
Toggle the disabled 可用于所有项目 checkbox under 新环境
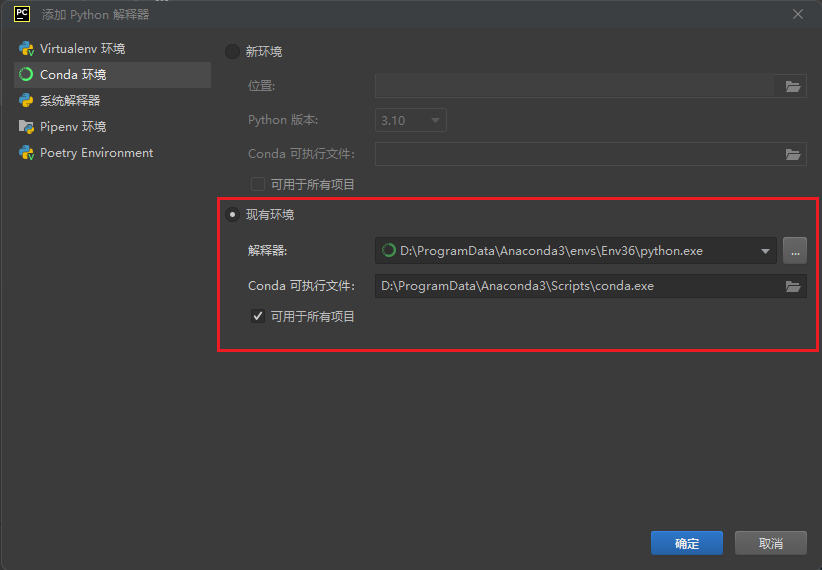(x=257, y=184)
